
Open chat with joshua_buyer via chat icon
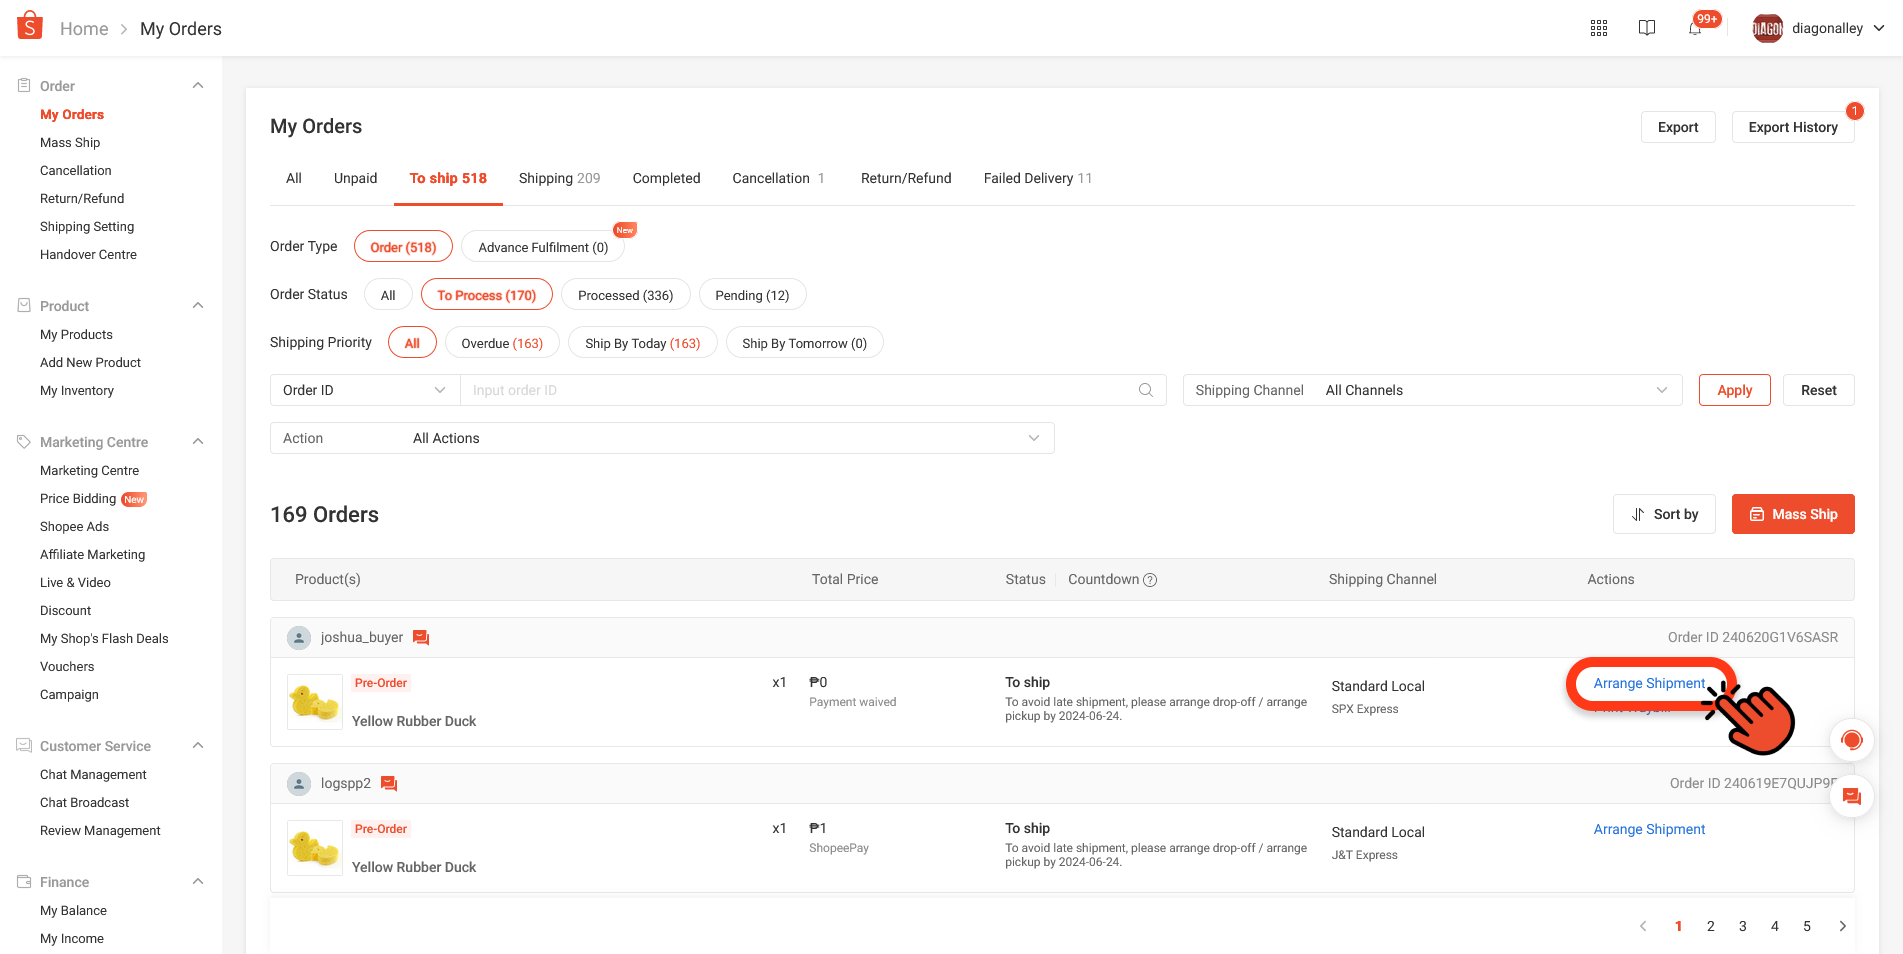420,636
